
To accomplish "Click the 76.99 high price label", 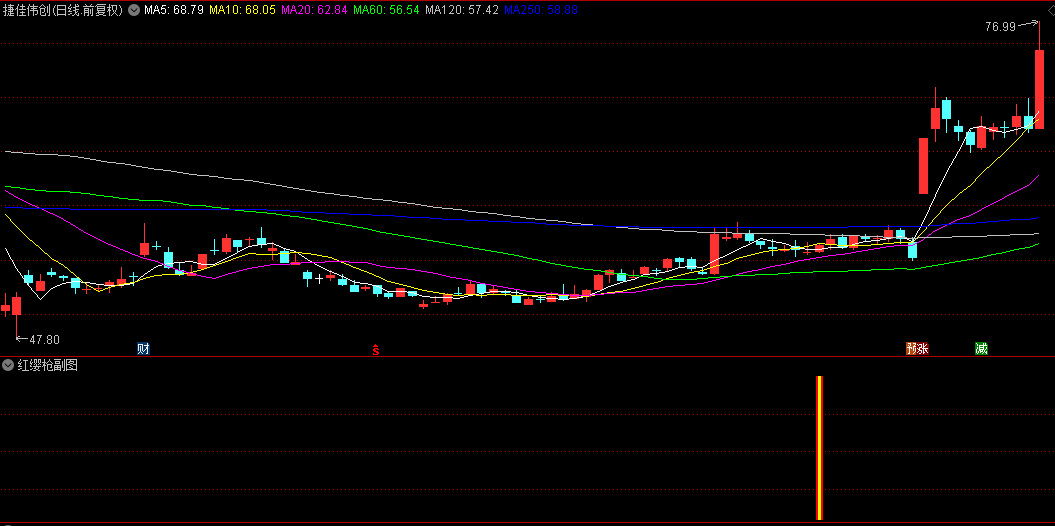I will (x=999, y=27).
